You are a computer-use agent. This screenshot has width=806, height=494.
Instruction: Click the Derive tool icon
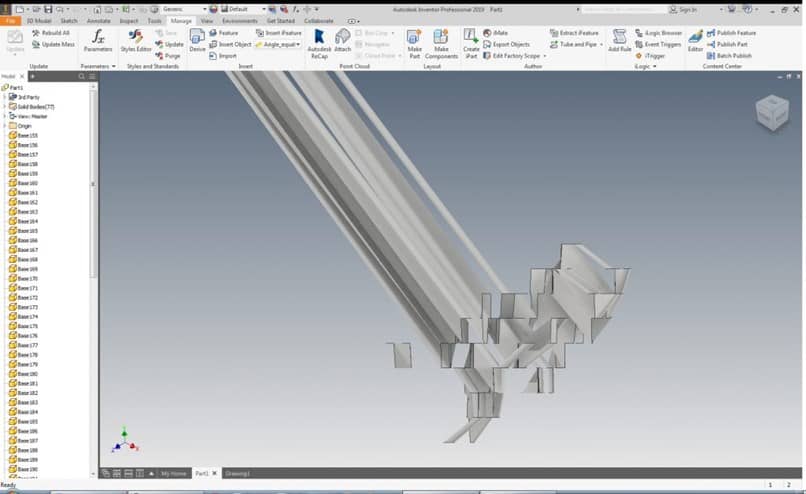point(197,39)
